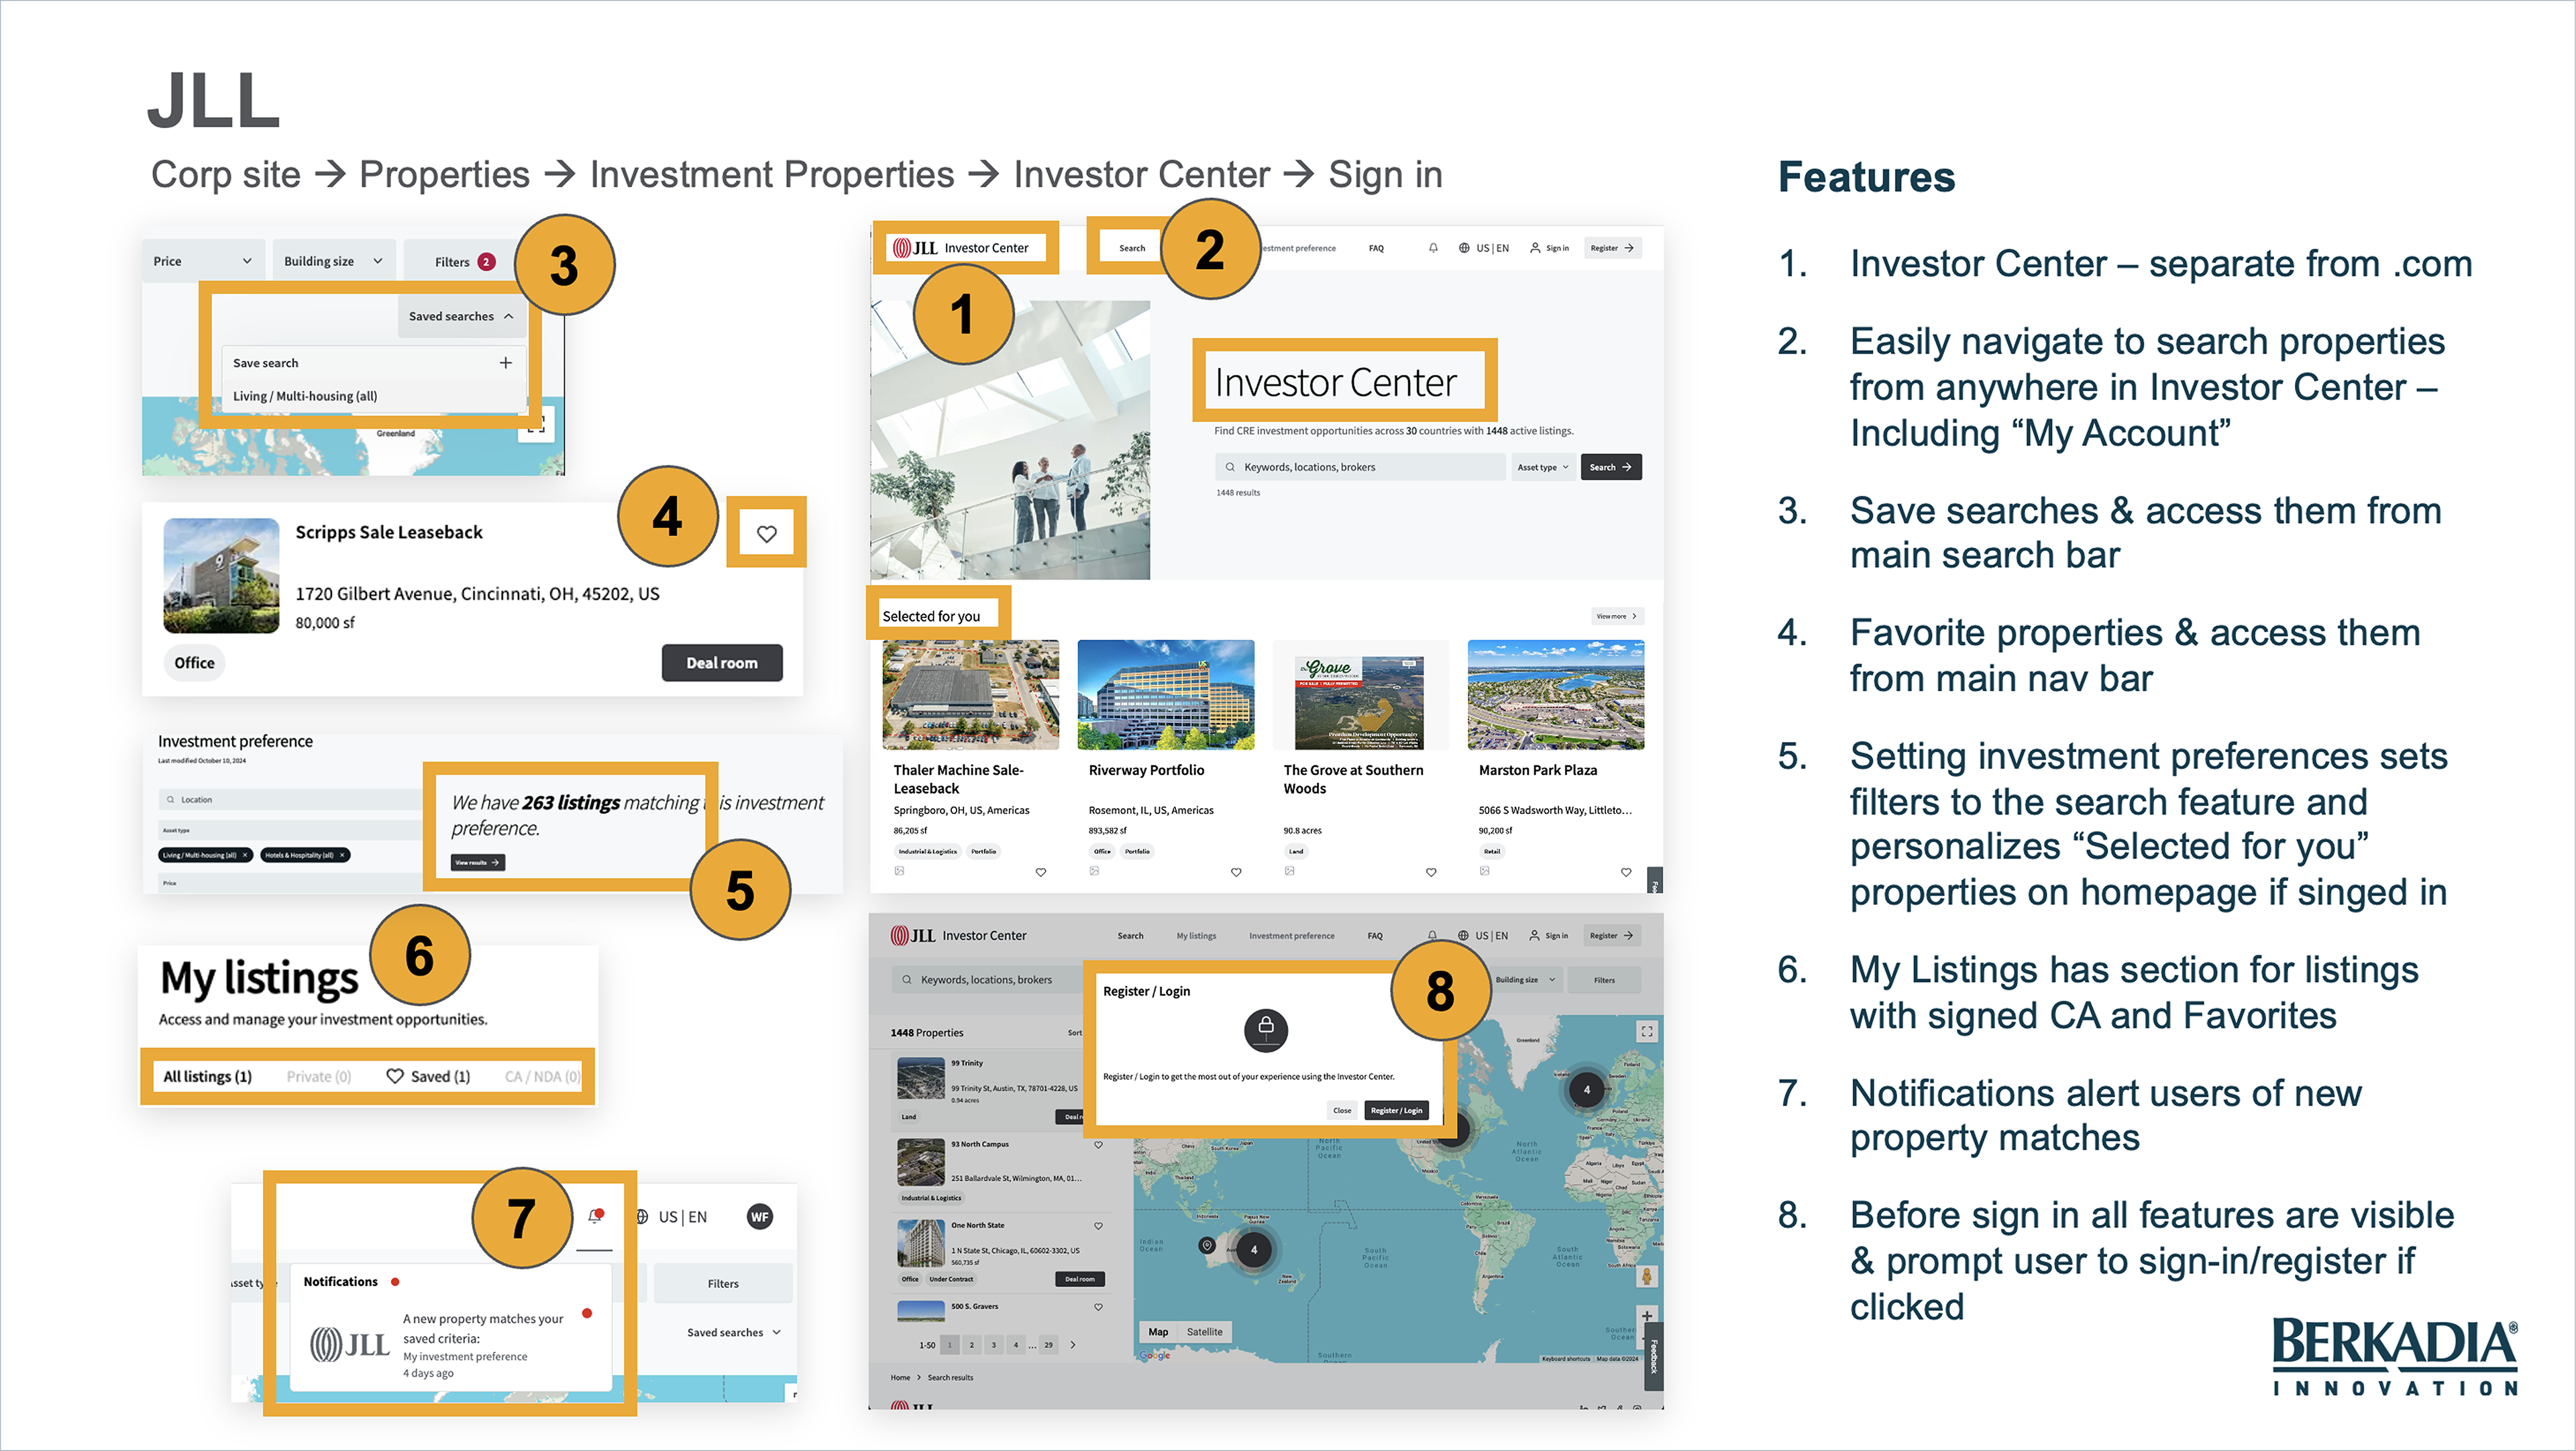This screenshot has height=1451, width=2576.
Task: Zoom in with the map plus button
Action: coord(1646,1316)
